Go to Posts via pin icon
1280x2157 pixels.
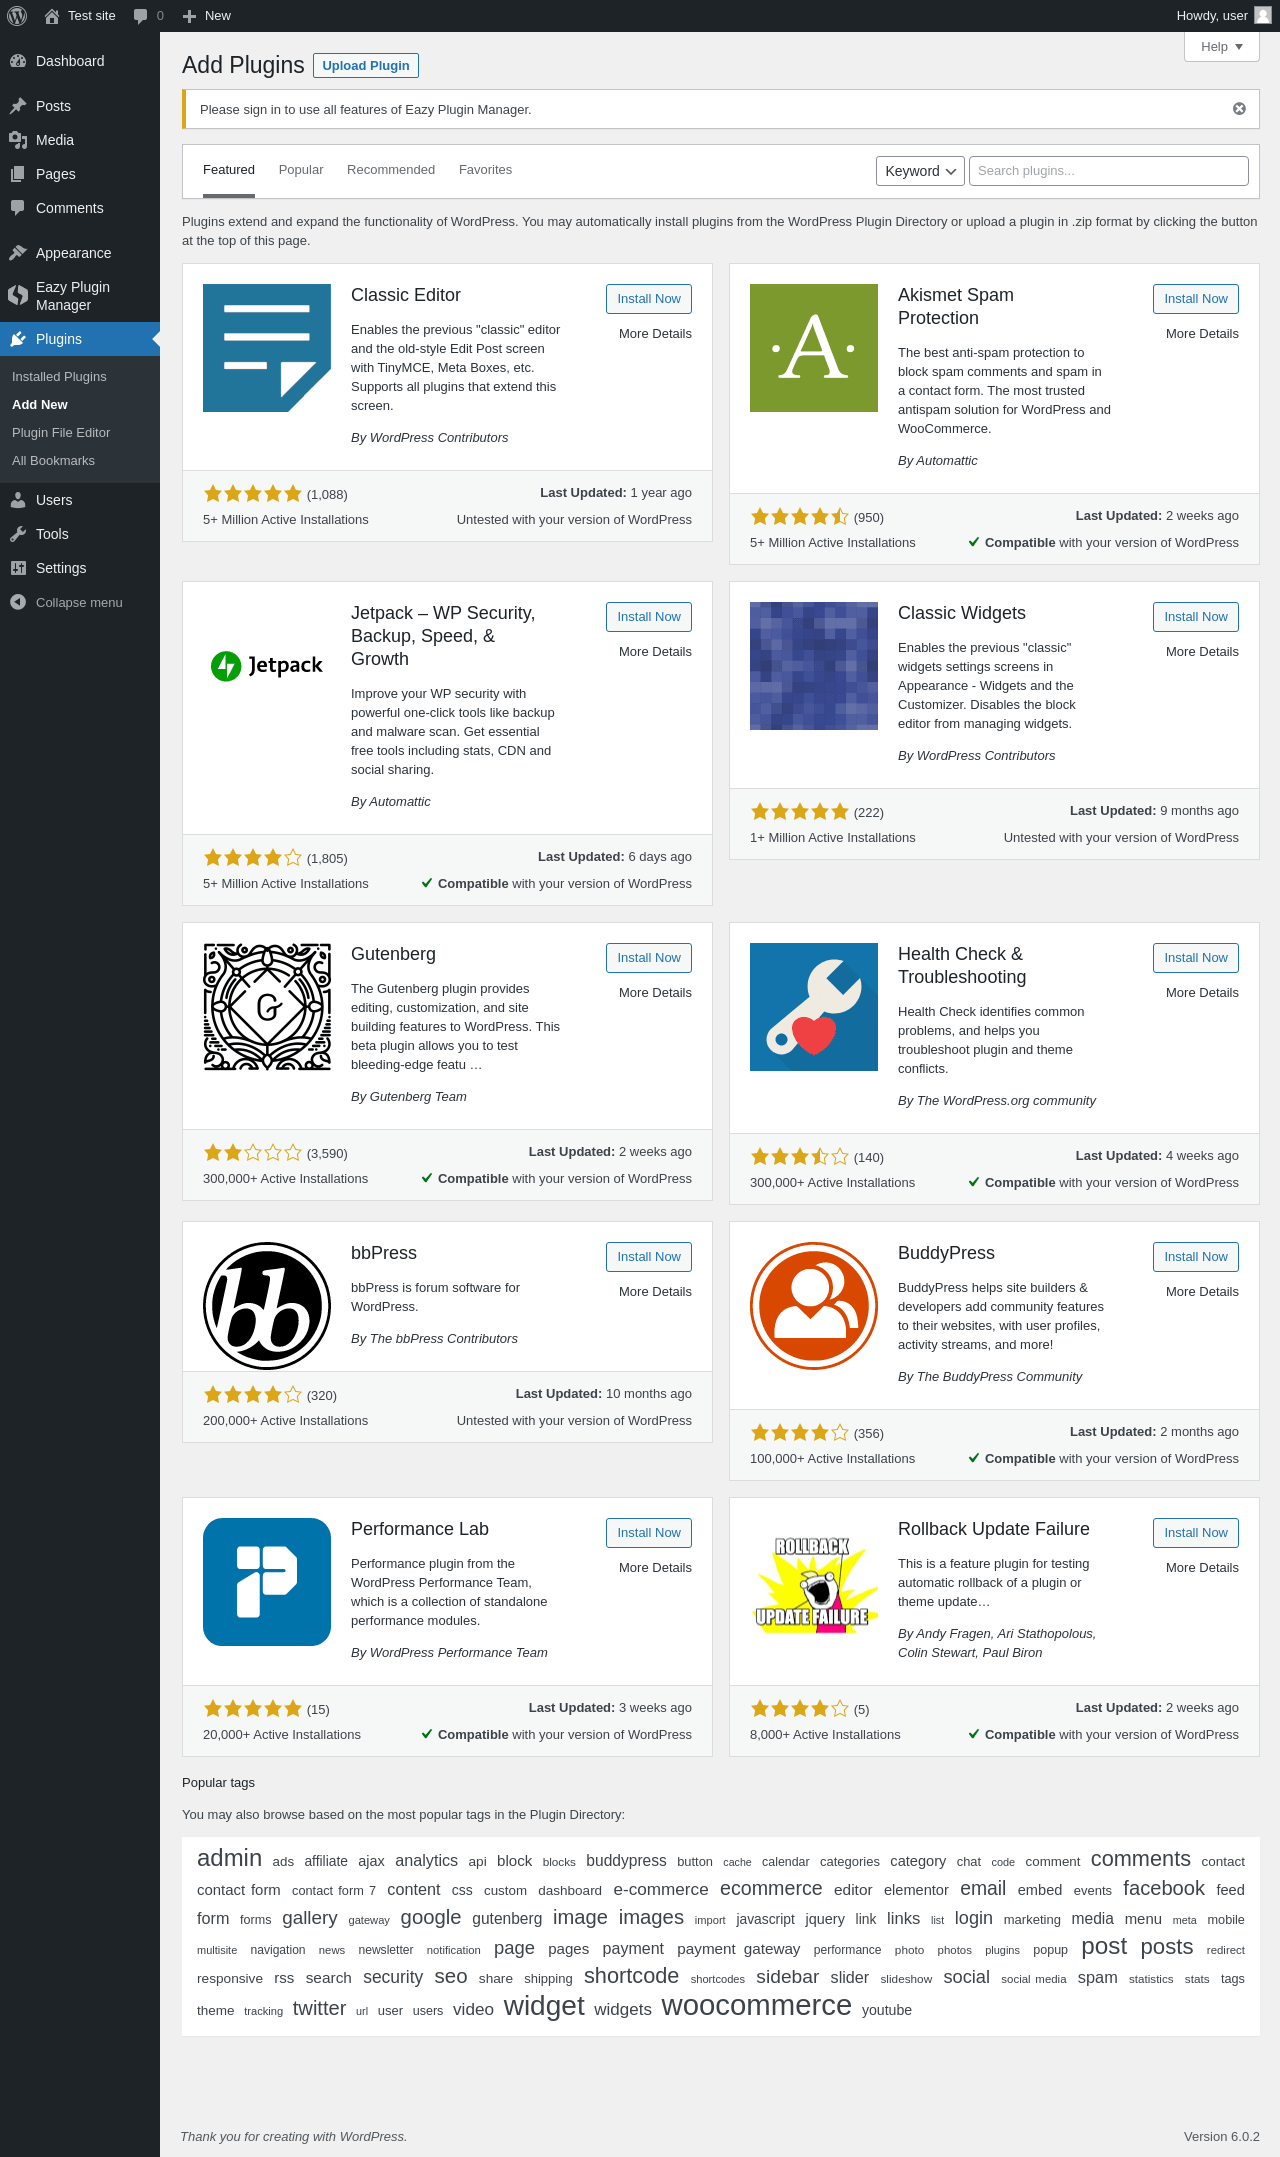pos(17,106)
